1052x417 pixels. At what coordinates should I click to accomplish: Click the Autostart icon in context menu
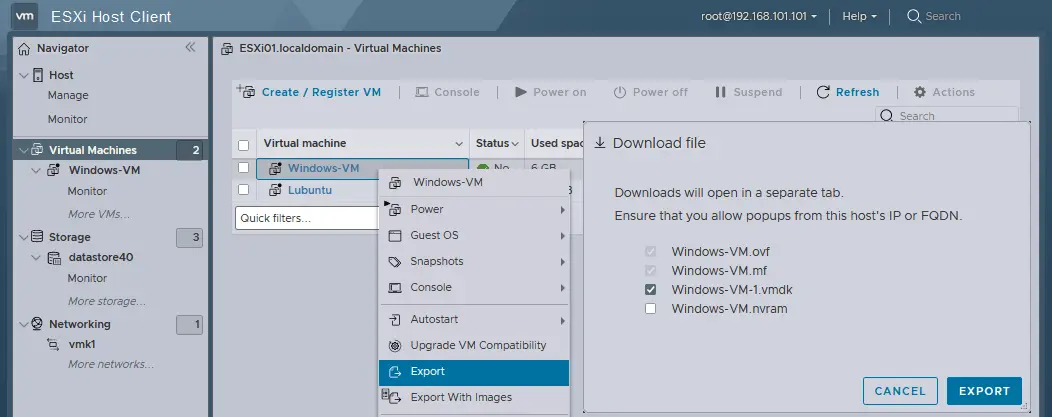396,320
